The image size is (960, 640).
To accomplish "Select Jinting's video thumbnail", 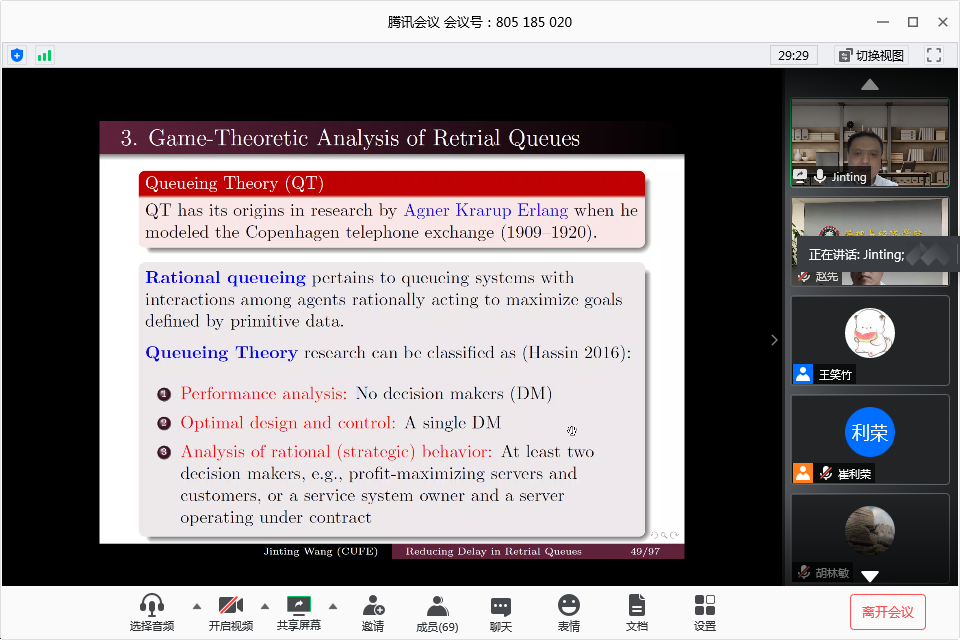I will 870,142.
